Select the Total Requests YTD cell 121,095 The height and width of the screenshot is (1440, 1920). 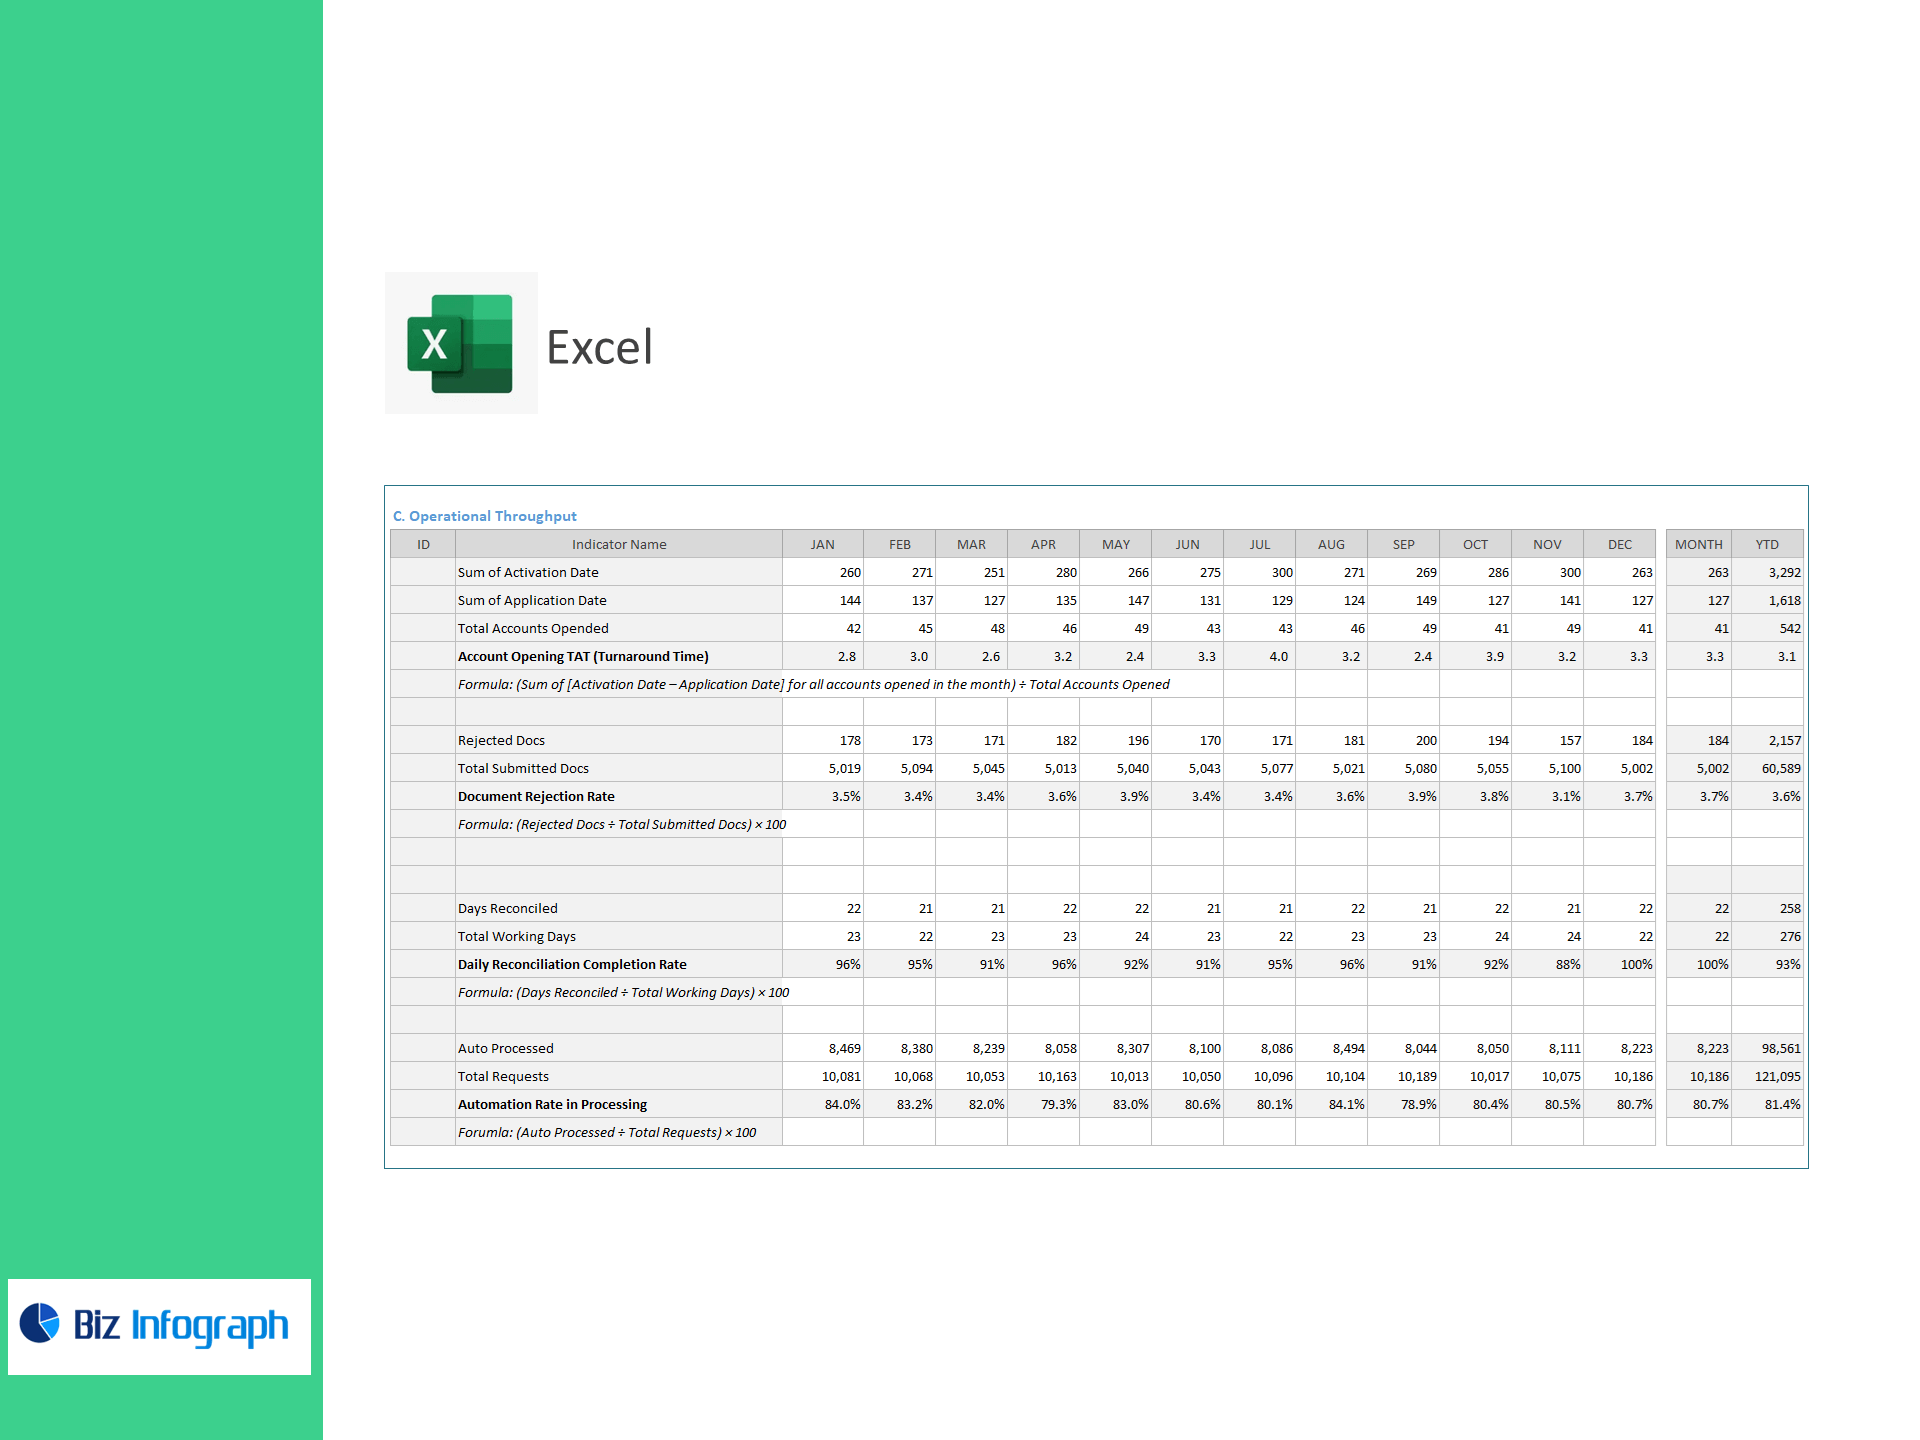pos(1777,1077)
